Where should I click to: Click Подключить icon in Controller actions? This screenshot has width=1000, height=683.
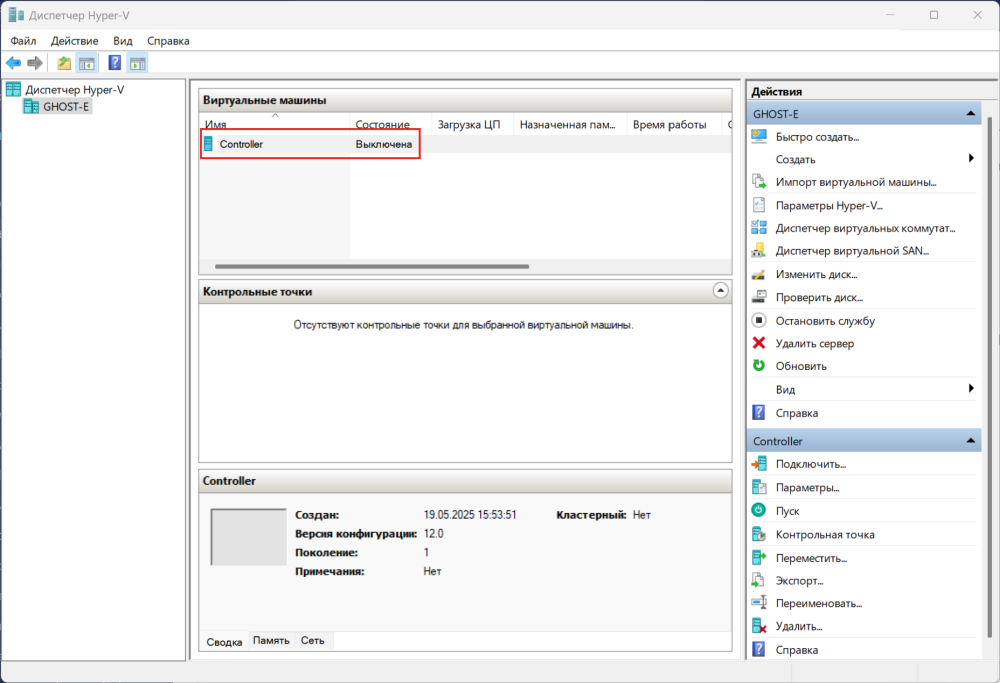pos(759,464)
